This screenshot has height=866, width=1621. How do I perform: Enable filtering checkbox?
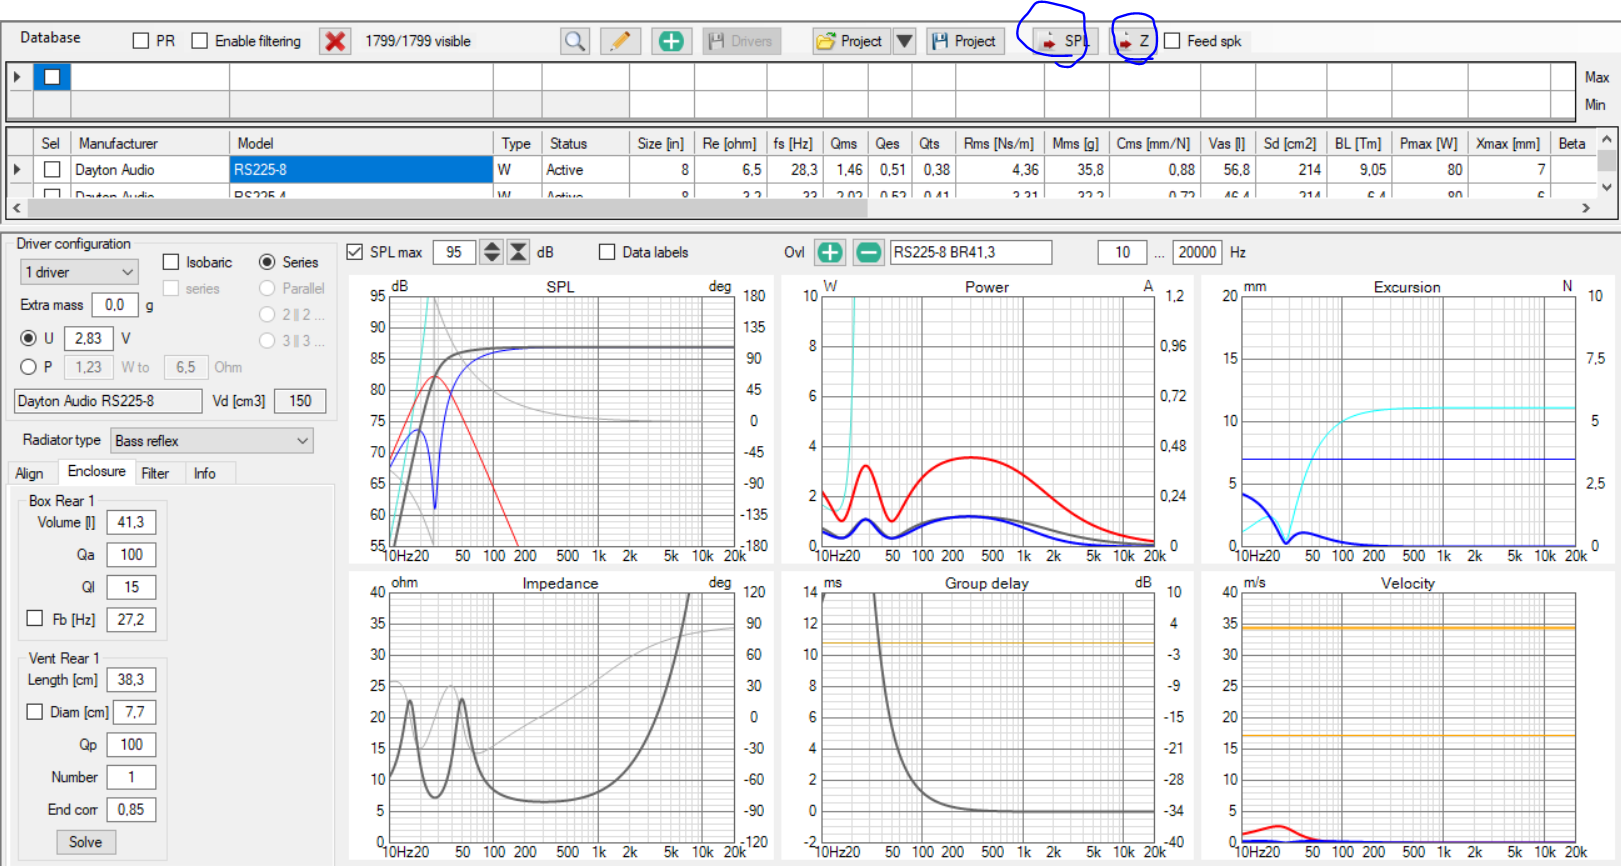(x=200, y=41)
